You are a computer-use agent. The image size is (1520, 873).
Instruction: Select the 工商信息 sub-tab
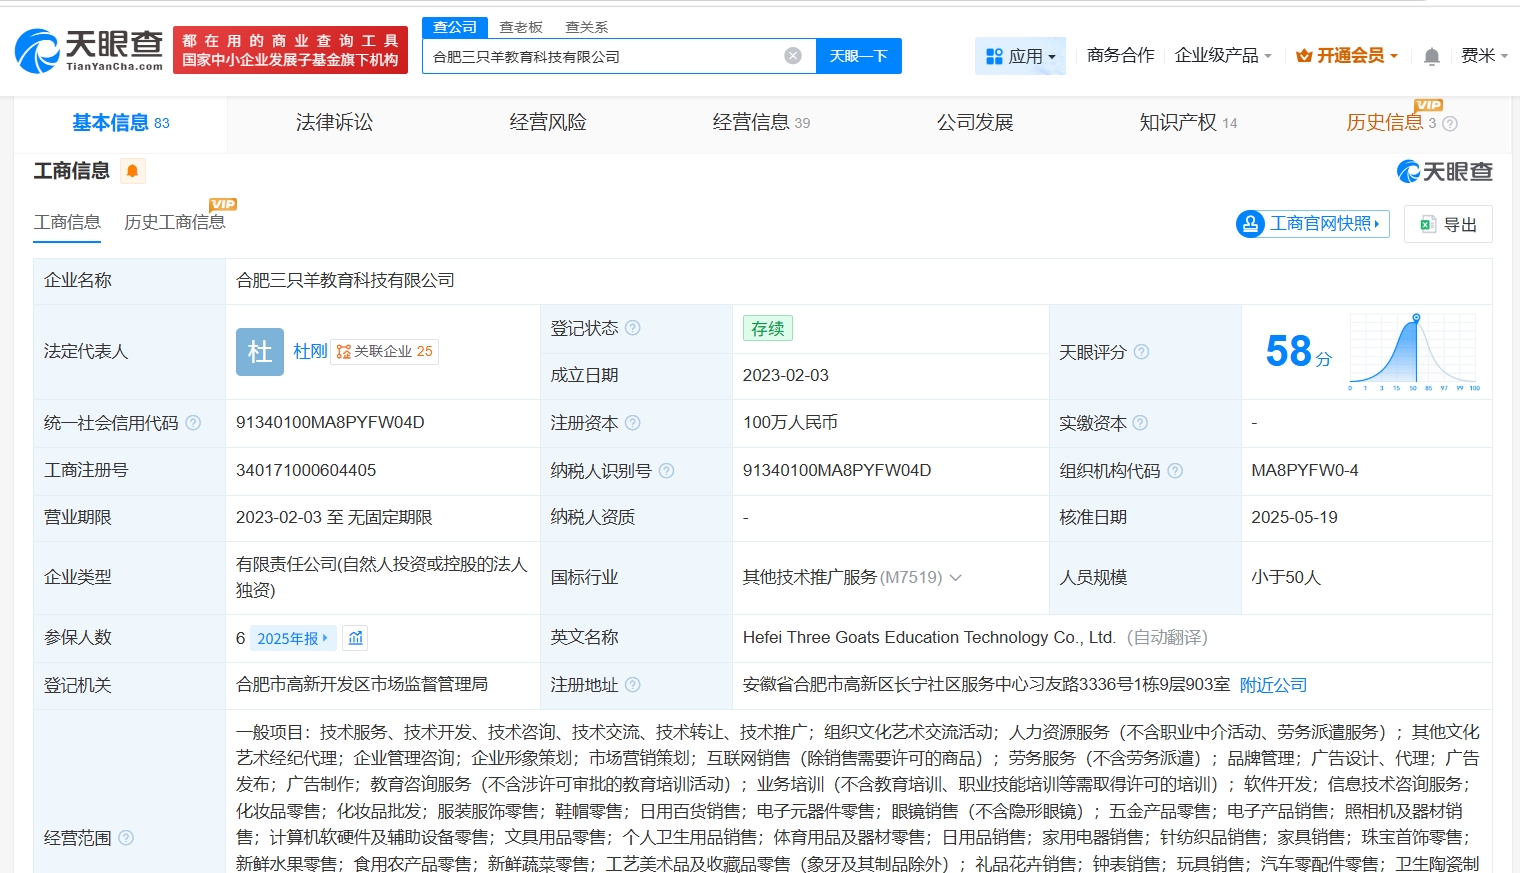coord(67,222)
